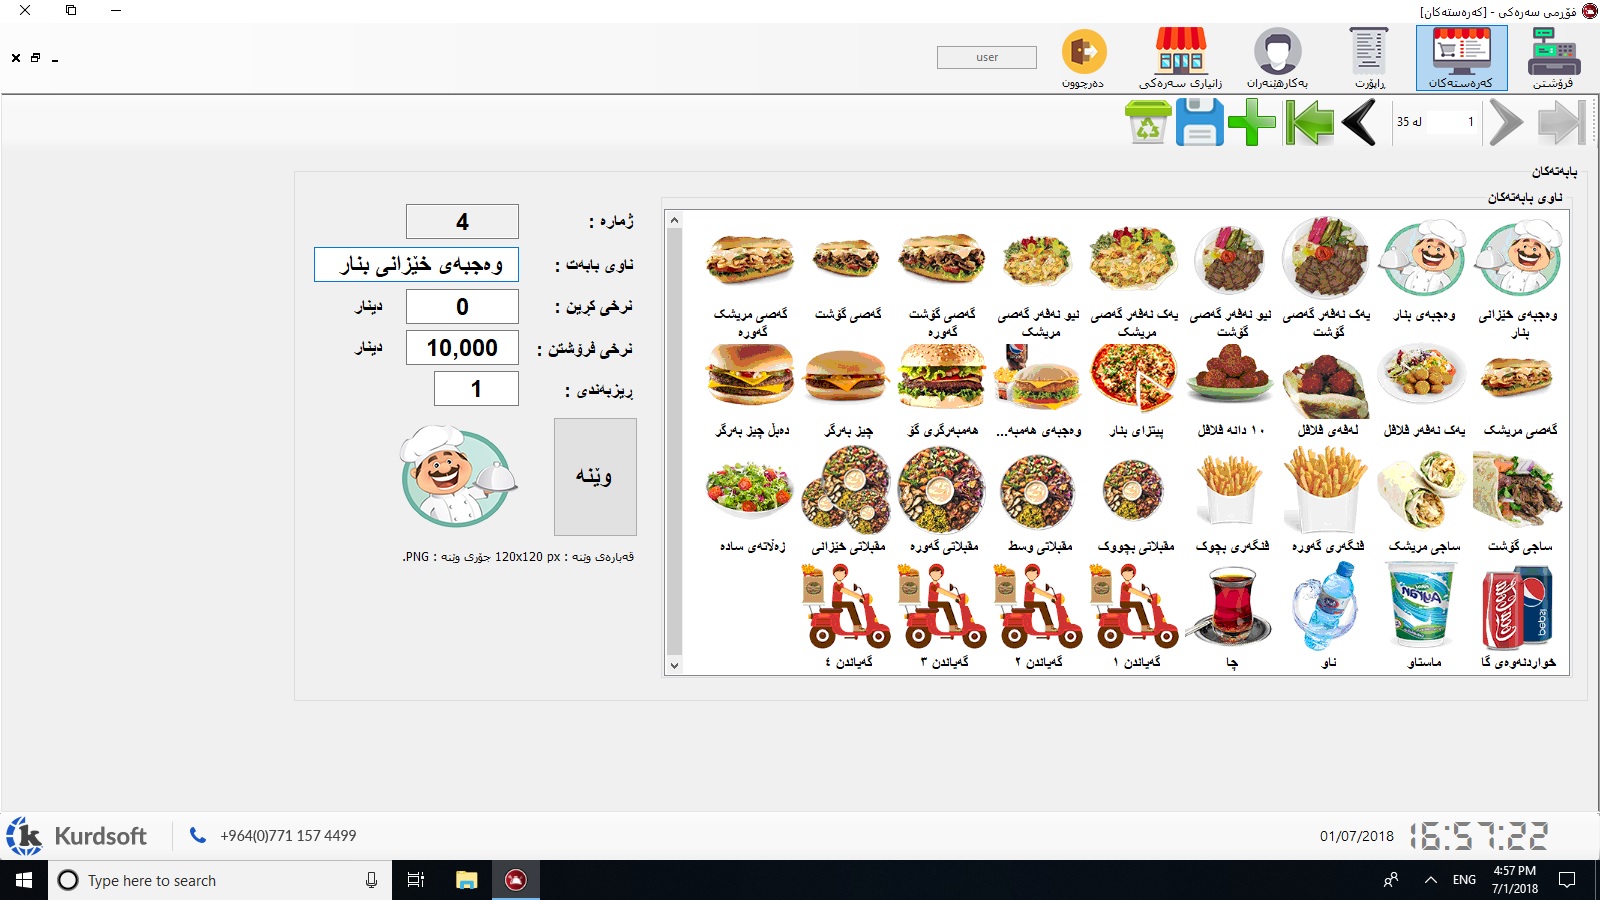Select the green salad bowl item
1600x900 pixels.
click(751, 500)
